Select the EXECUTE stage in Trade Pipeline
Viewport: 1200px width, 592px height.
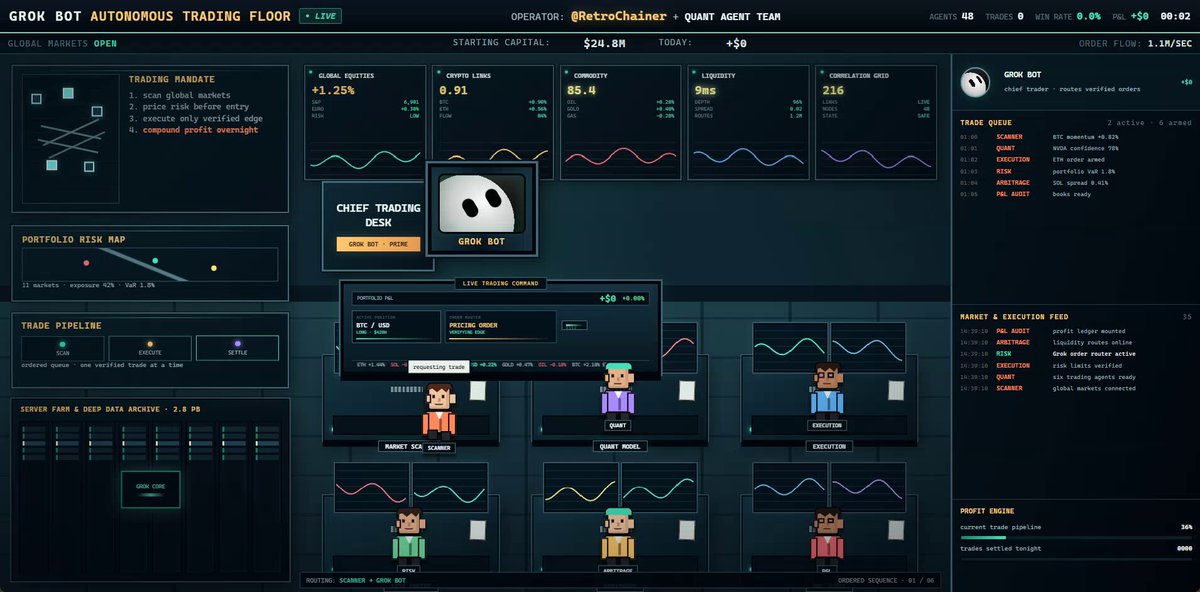pos(150,348)
